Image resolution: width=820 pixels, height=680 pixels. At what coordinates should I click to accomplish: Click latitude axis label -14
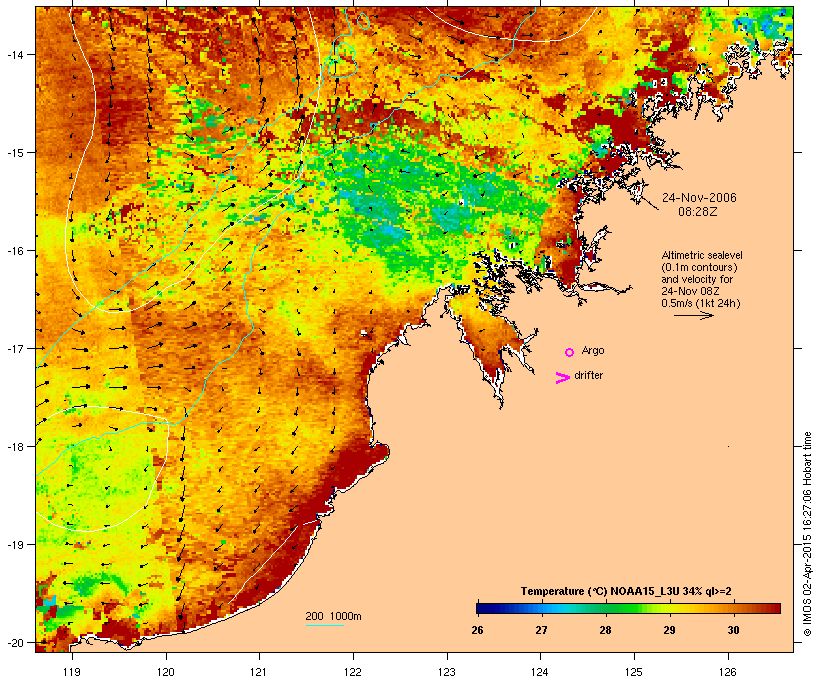(x=15, y=54)
